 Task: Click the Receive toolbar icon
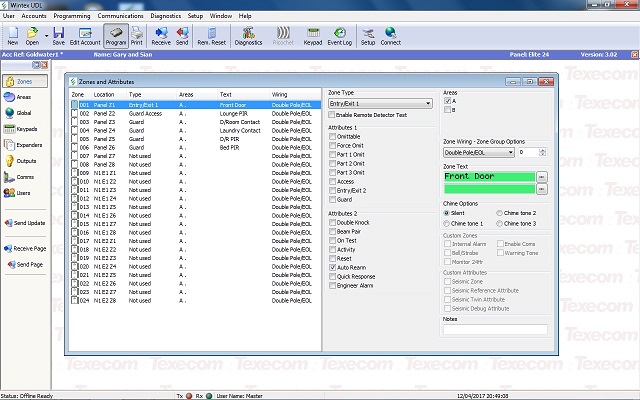pos(159,37)
